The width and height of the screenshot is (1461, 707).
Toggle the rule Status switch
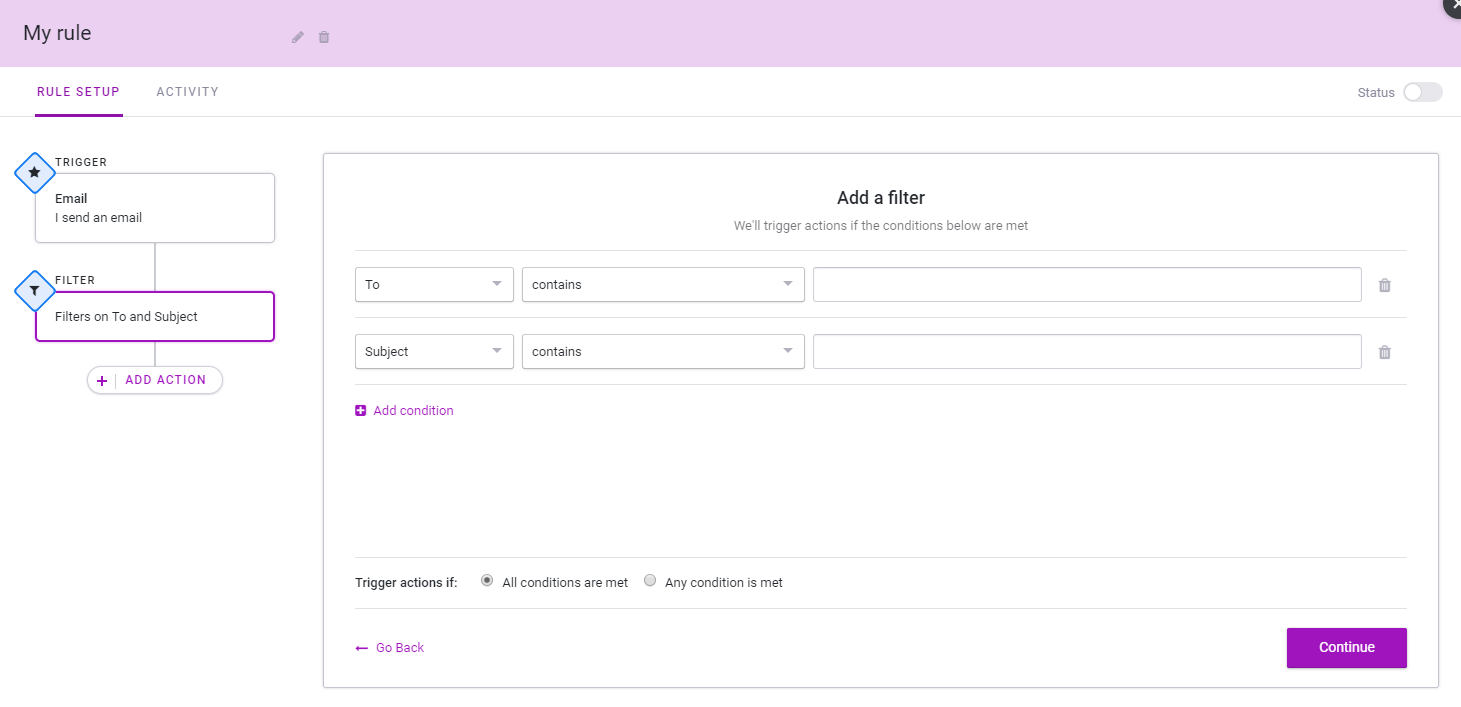point(1422,92)
